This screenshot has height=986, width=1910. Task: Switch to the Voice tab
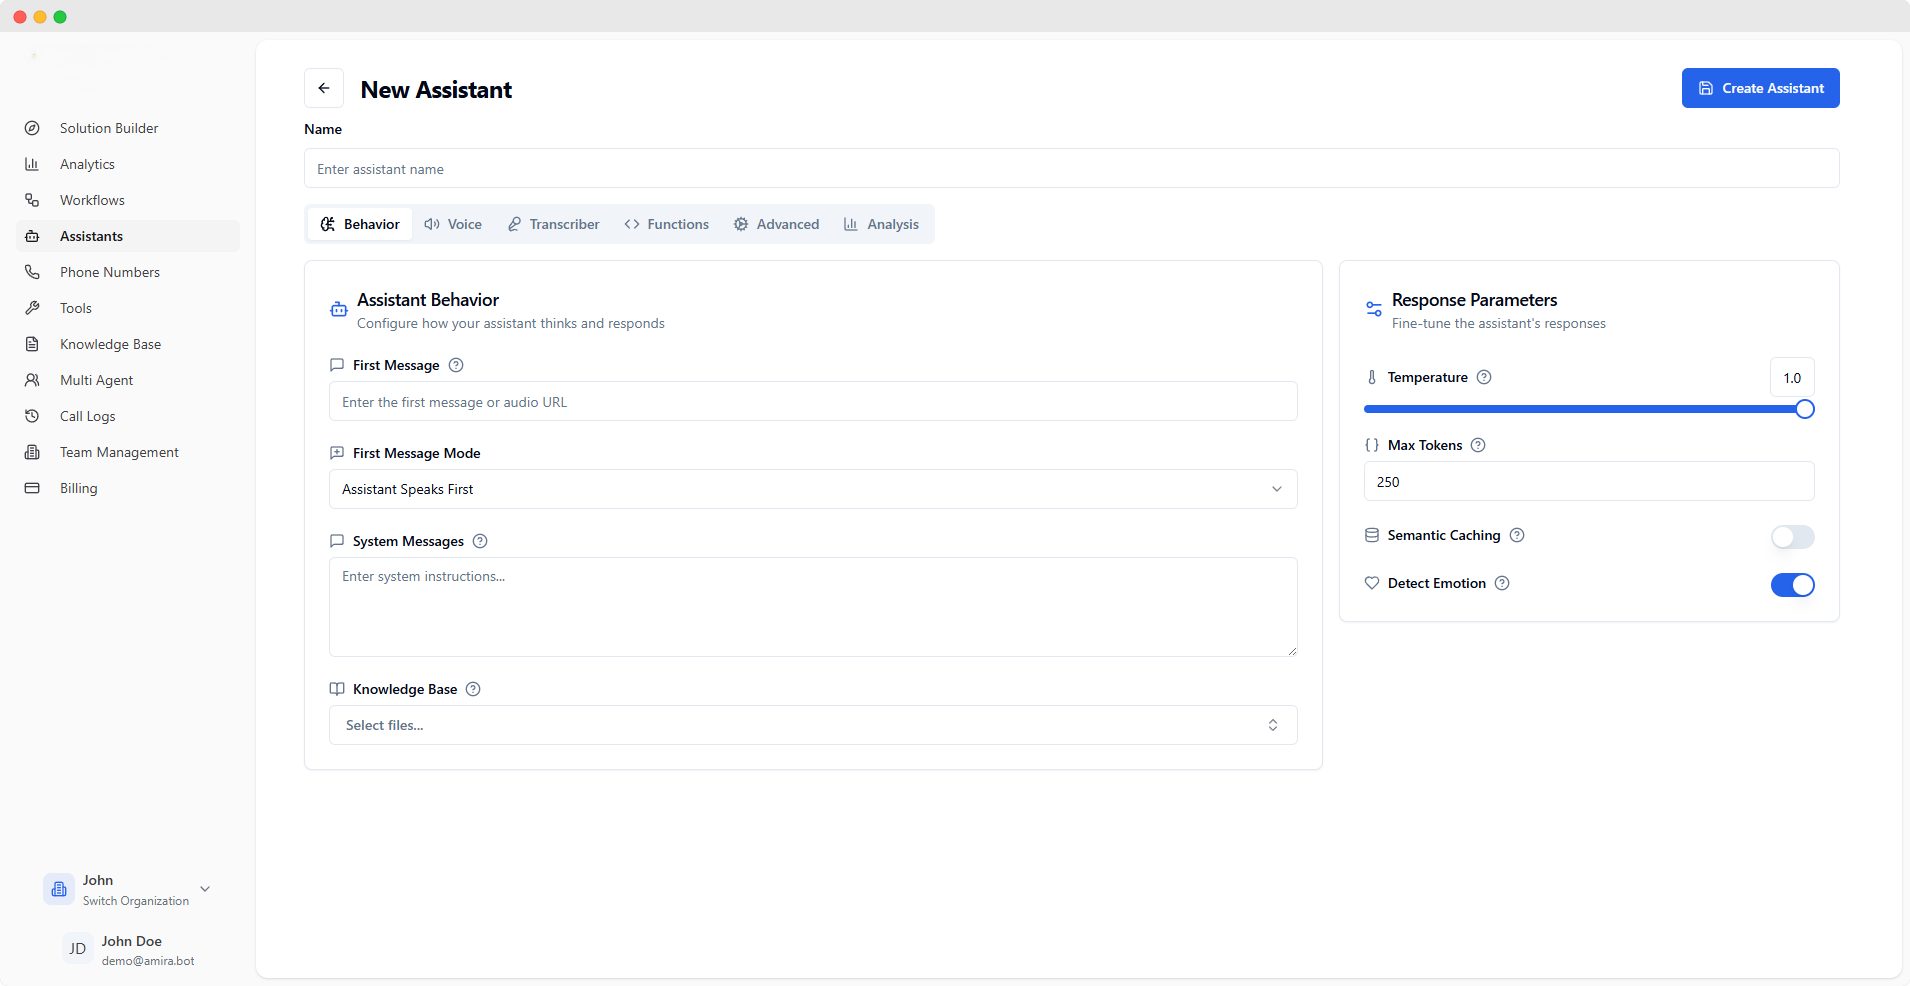tap(453, 224)
